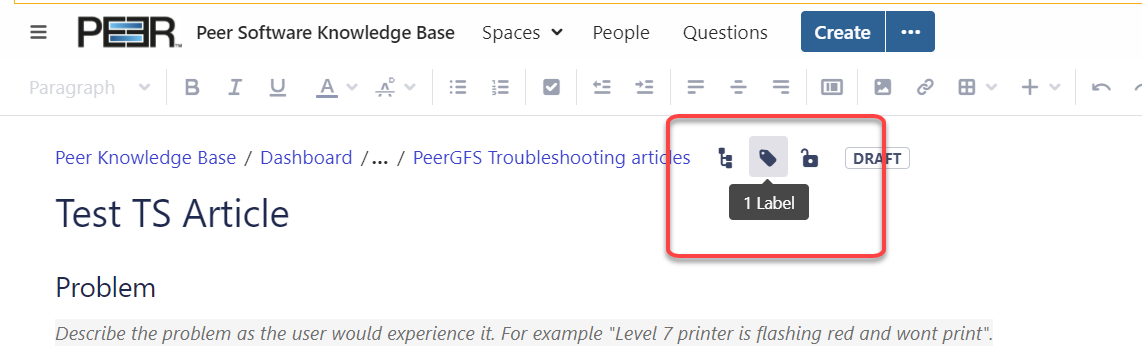
Task: Apply text color
Action: [327, 88]
